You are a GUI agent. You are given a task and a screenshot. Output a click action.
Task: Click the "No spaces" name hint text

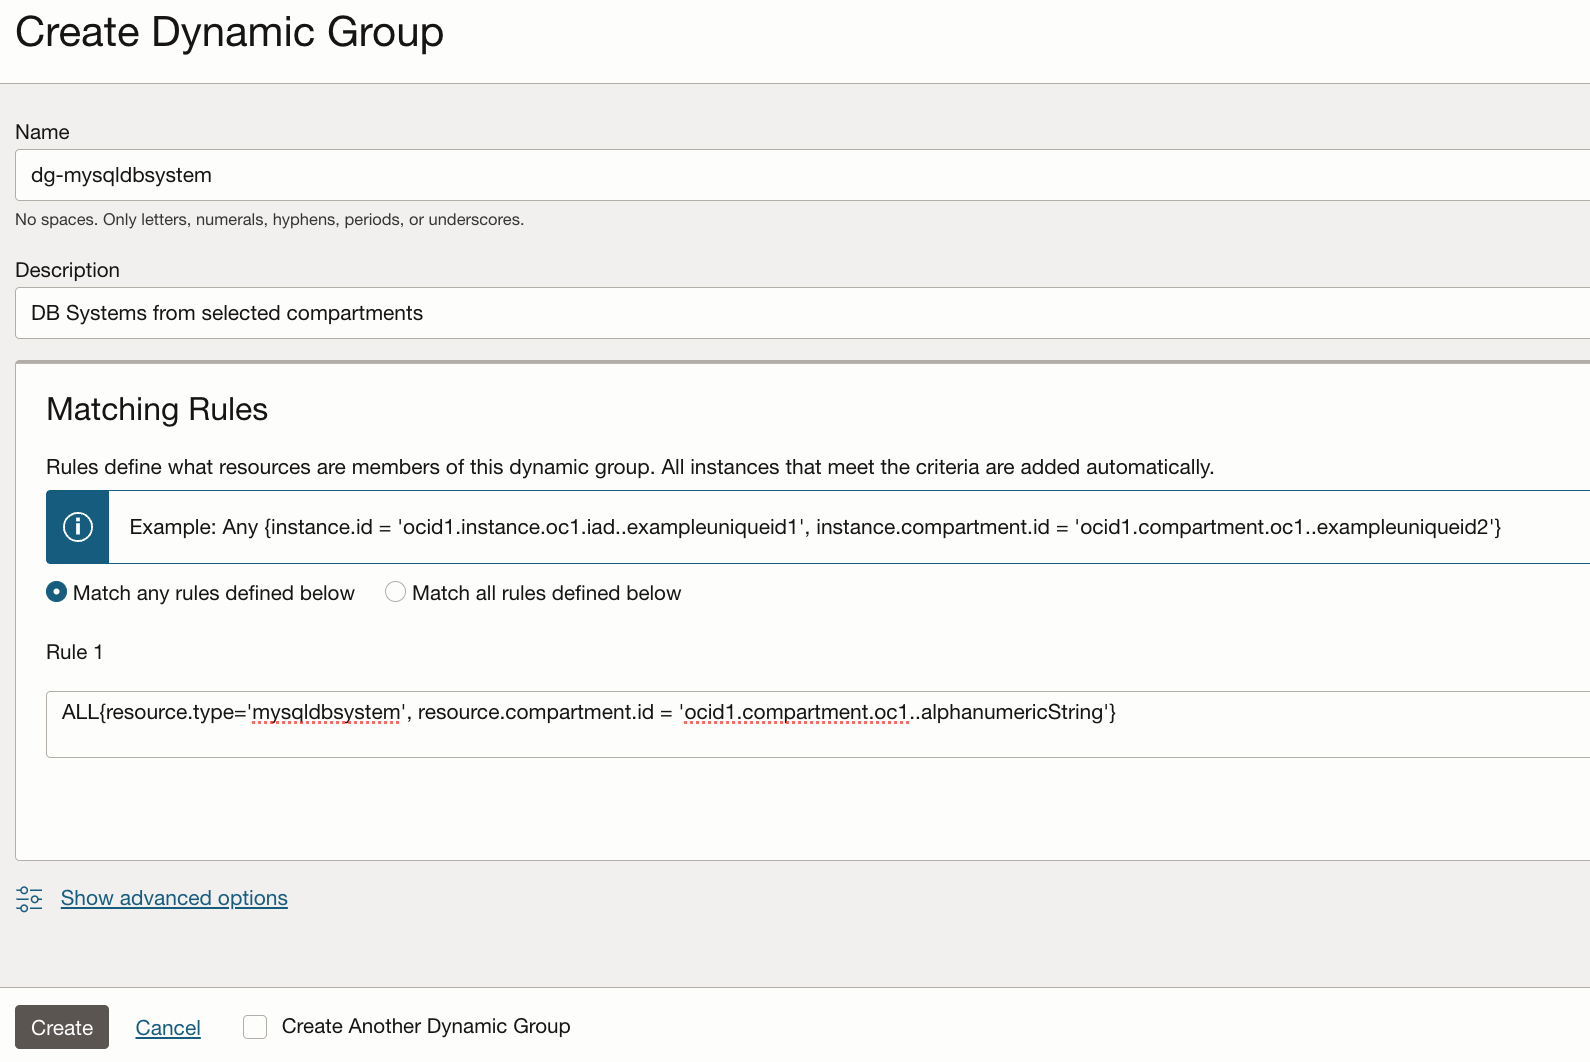click(x=269, y=219)
